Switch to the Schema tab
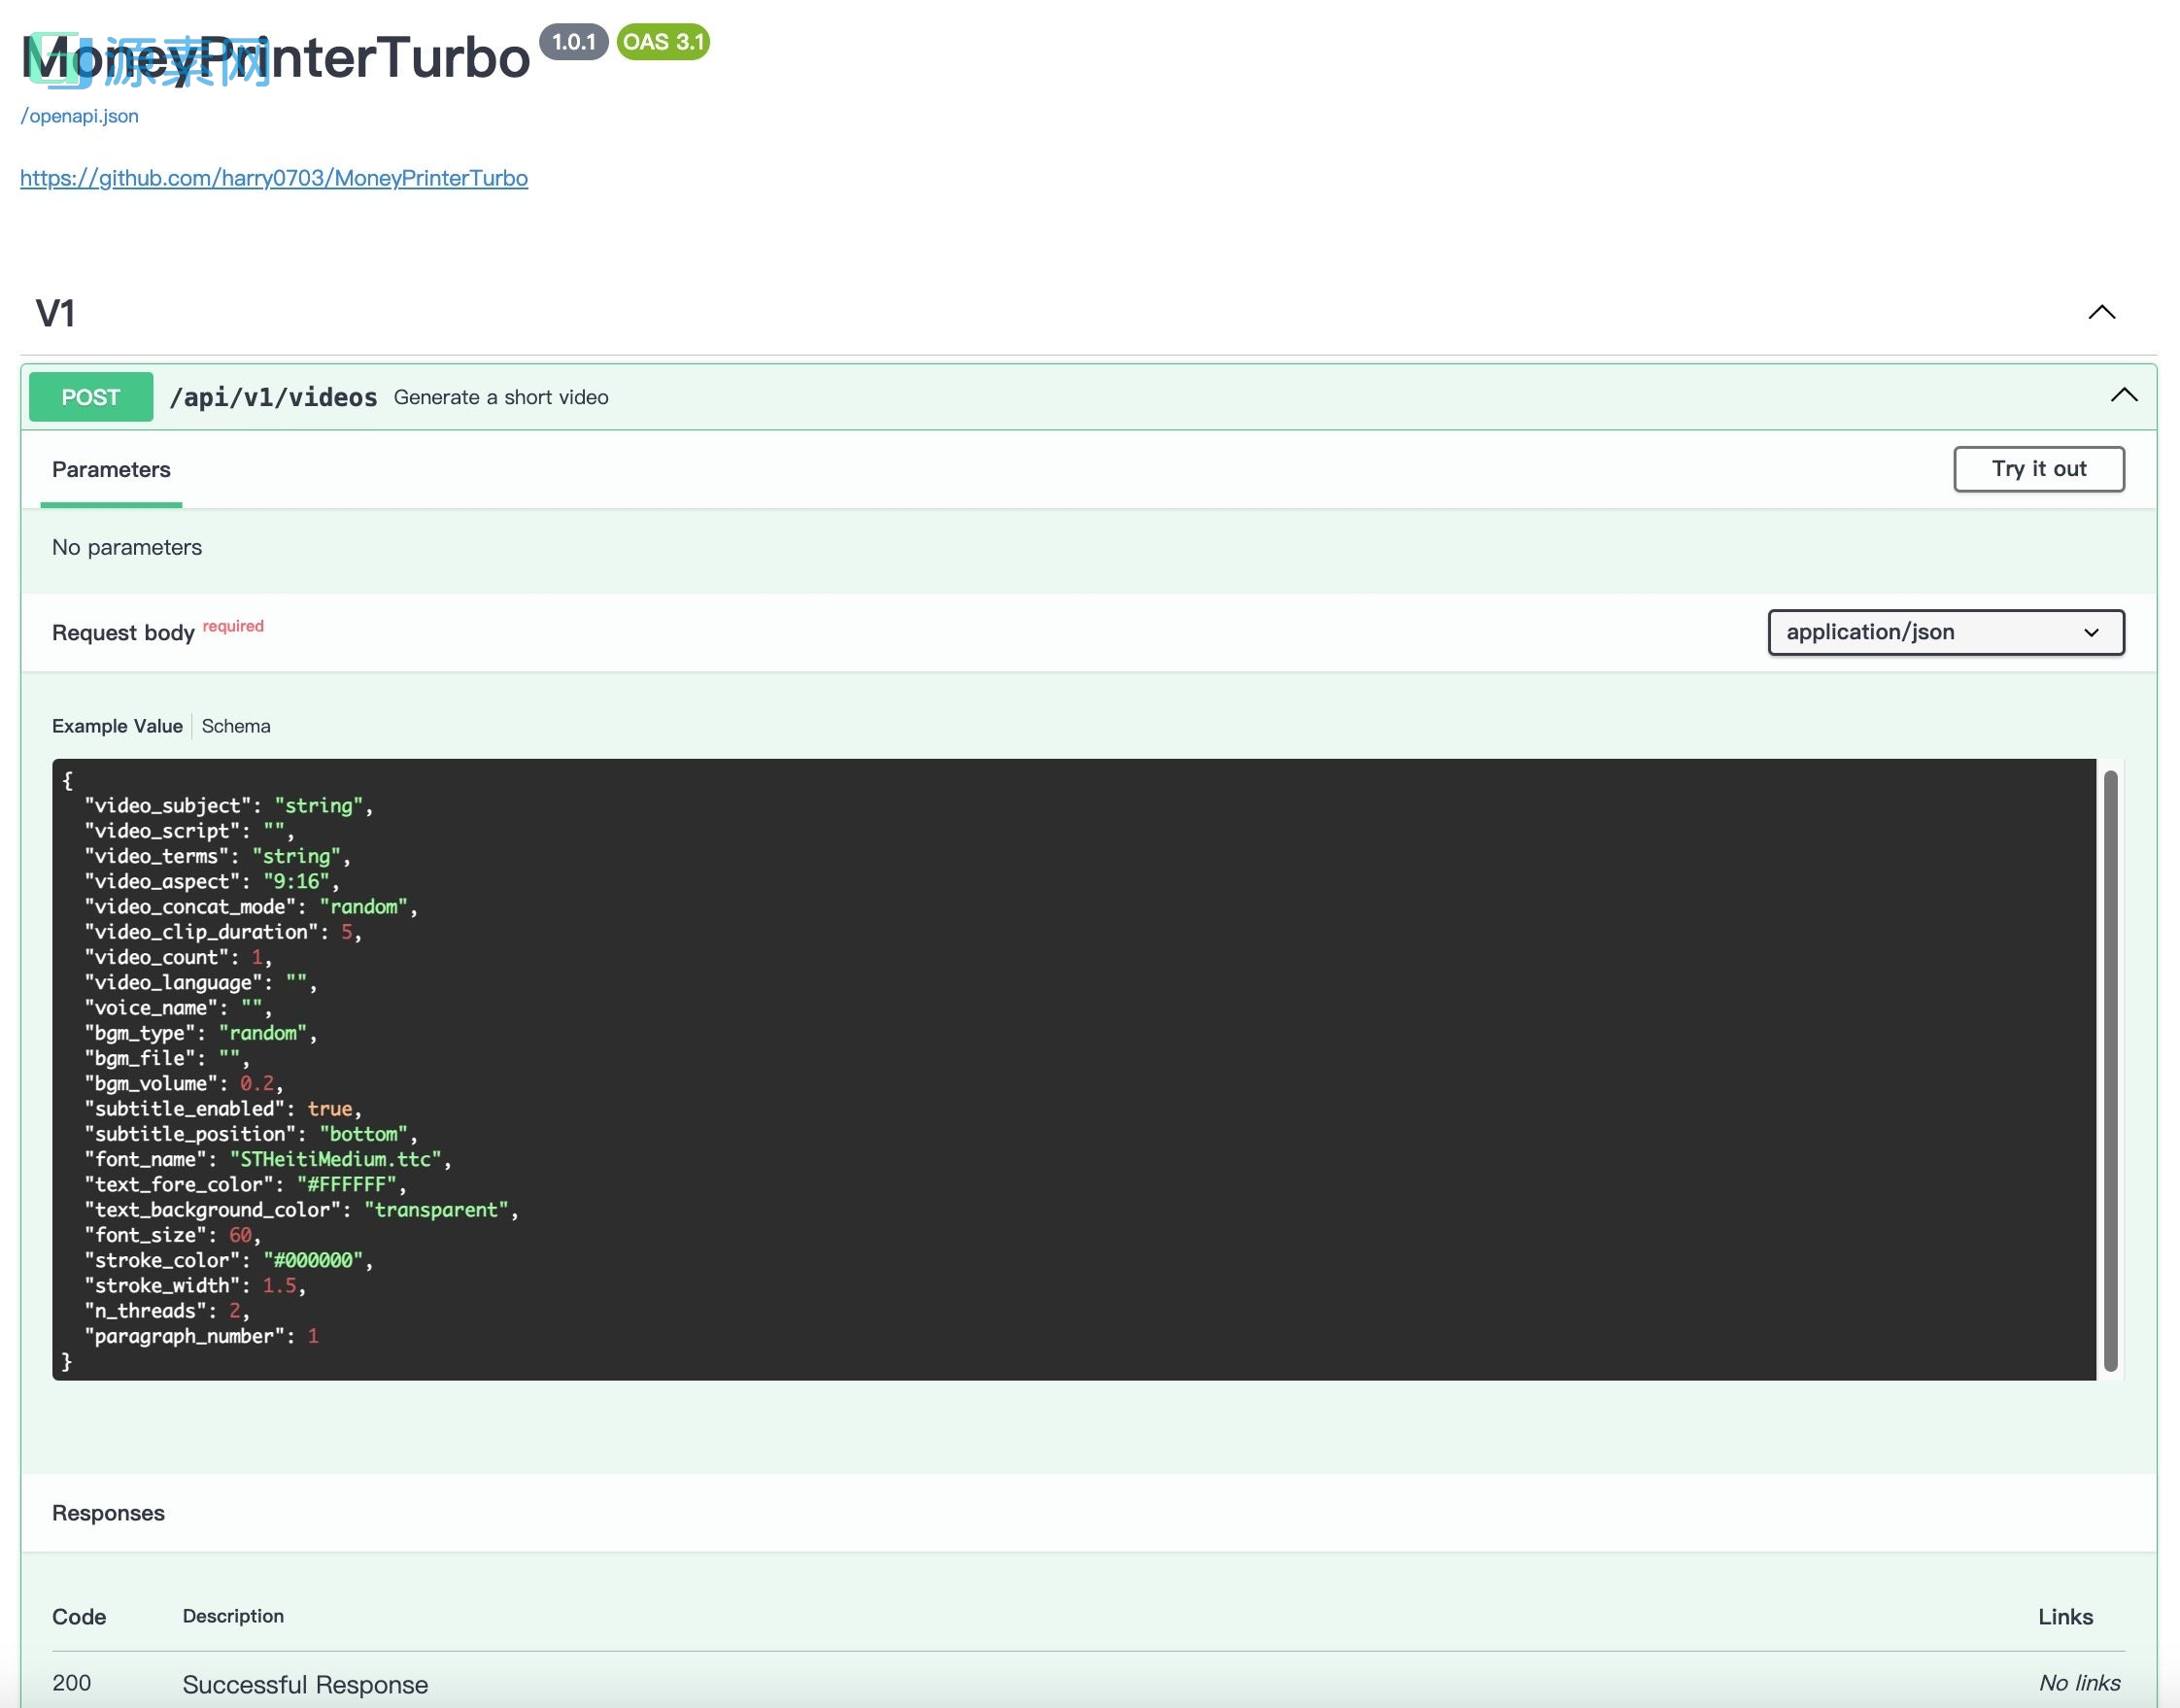 coord(236,726)
